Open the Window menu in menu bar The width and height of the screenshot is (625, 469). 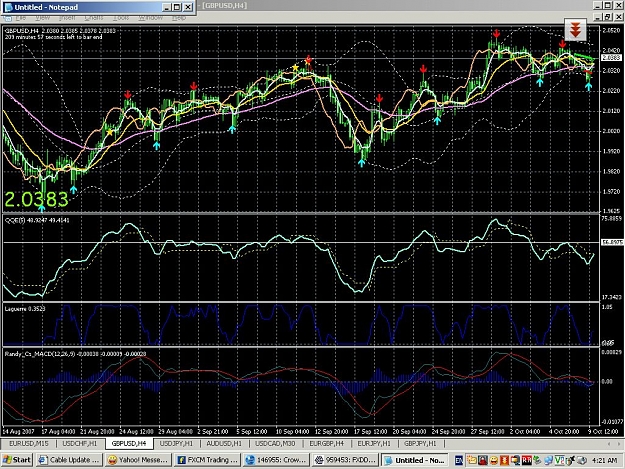coord(150,18)
